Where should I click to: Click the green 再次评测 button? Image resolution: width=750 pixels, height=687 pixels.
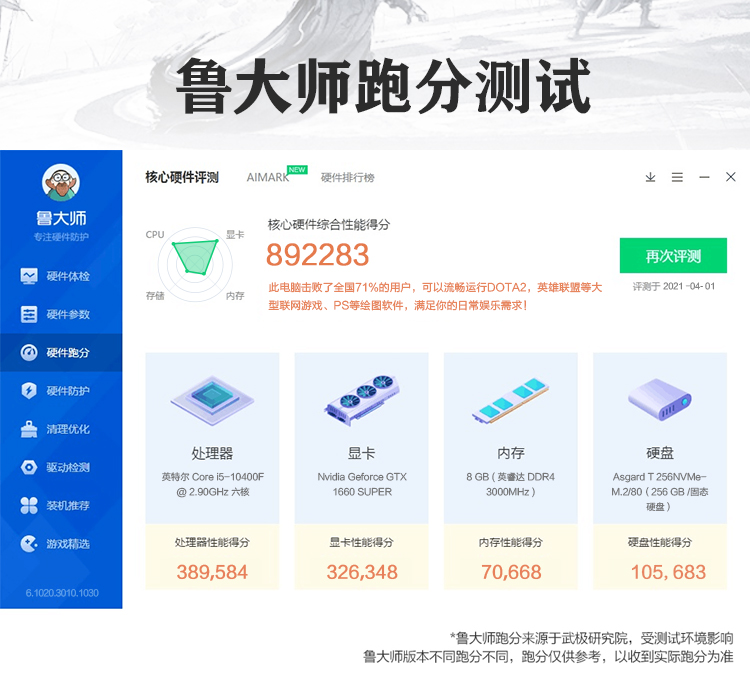click(673, 255)
